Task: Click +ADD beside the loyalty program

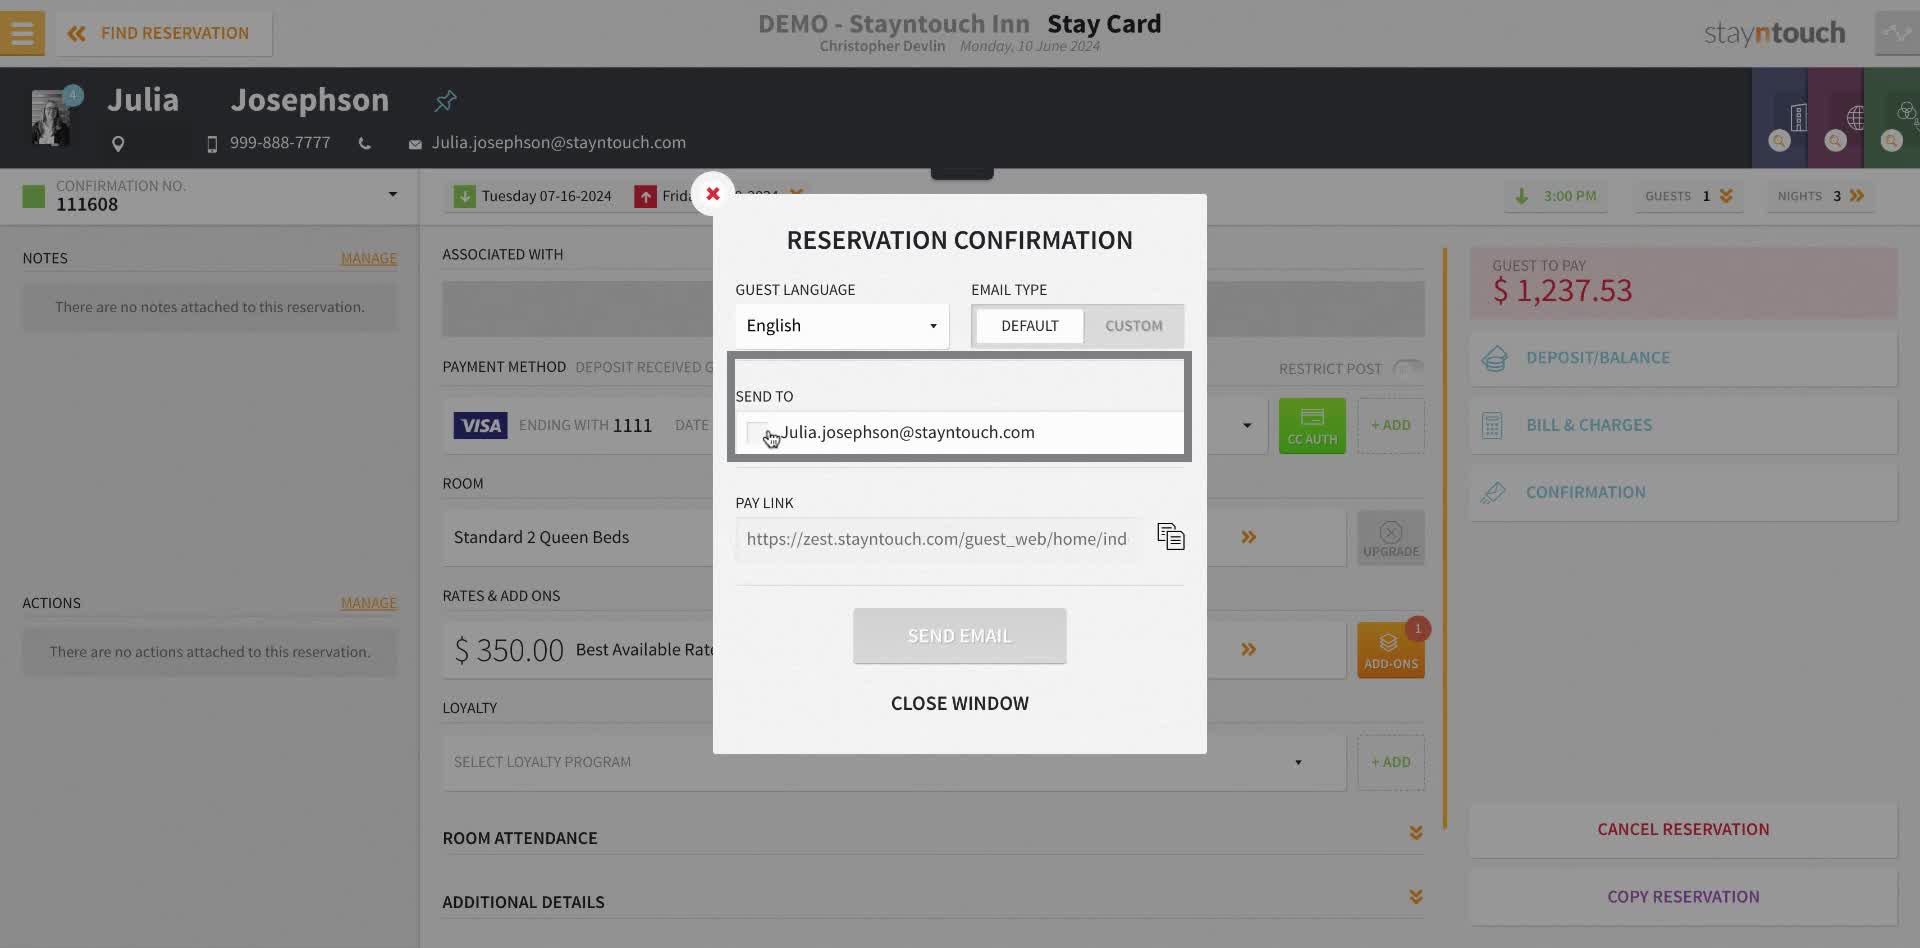Action: [x=1391, y=762]
